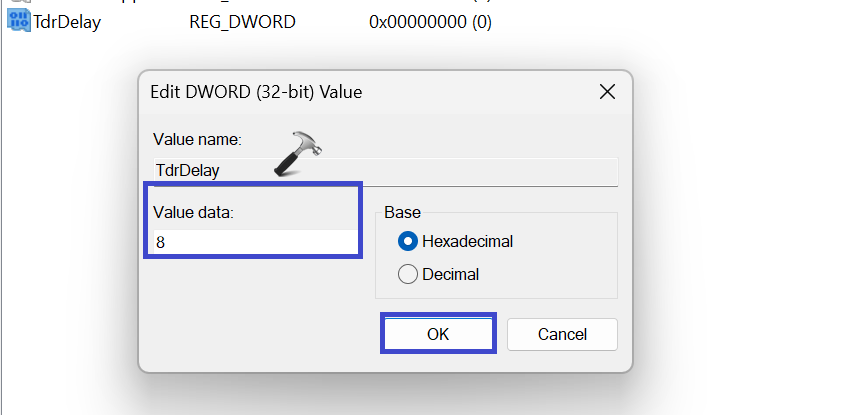Click the hammer watermark icon

302,153
